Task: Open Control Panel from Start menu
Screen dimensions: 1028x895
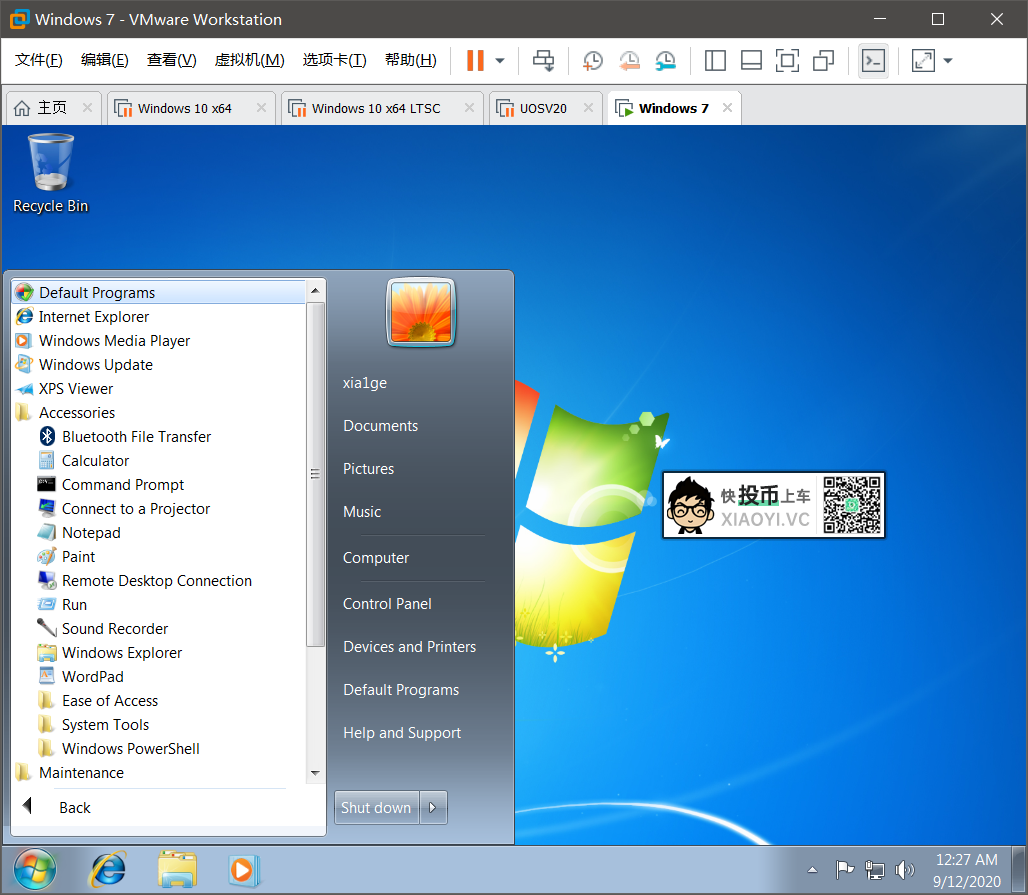Action: (387, 604)
